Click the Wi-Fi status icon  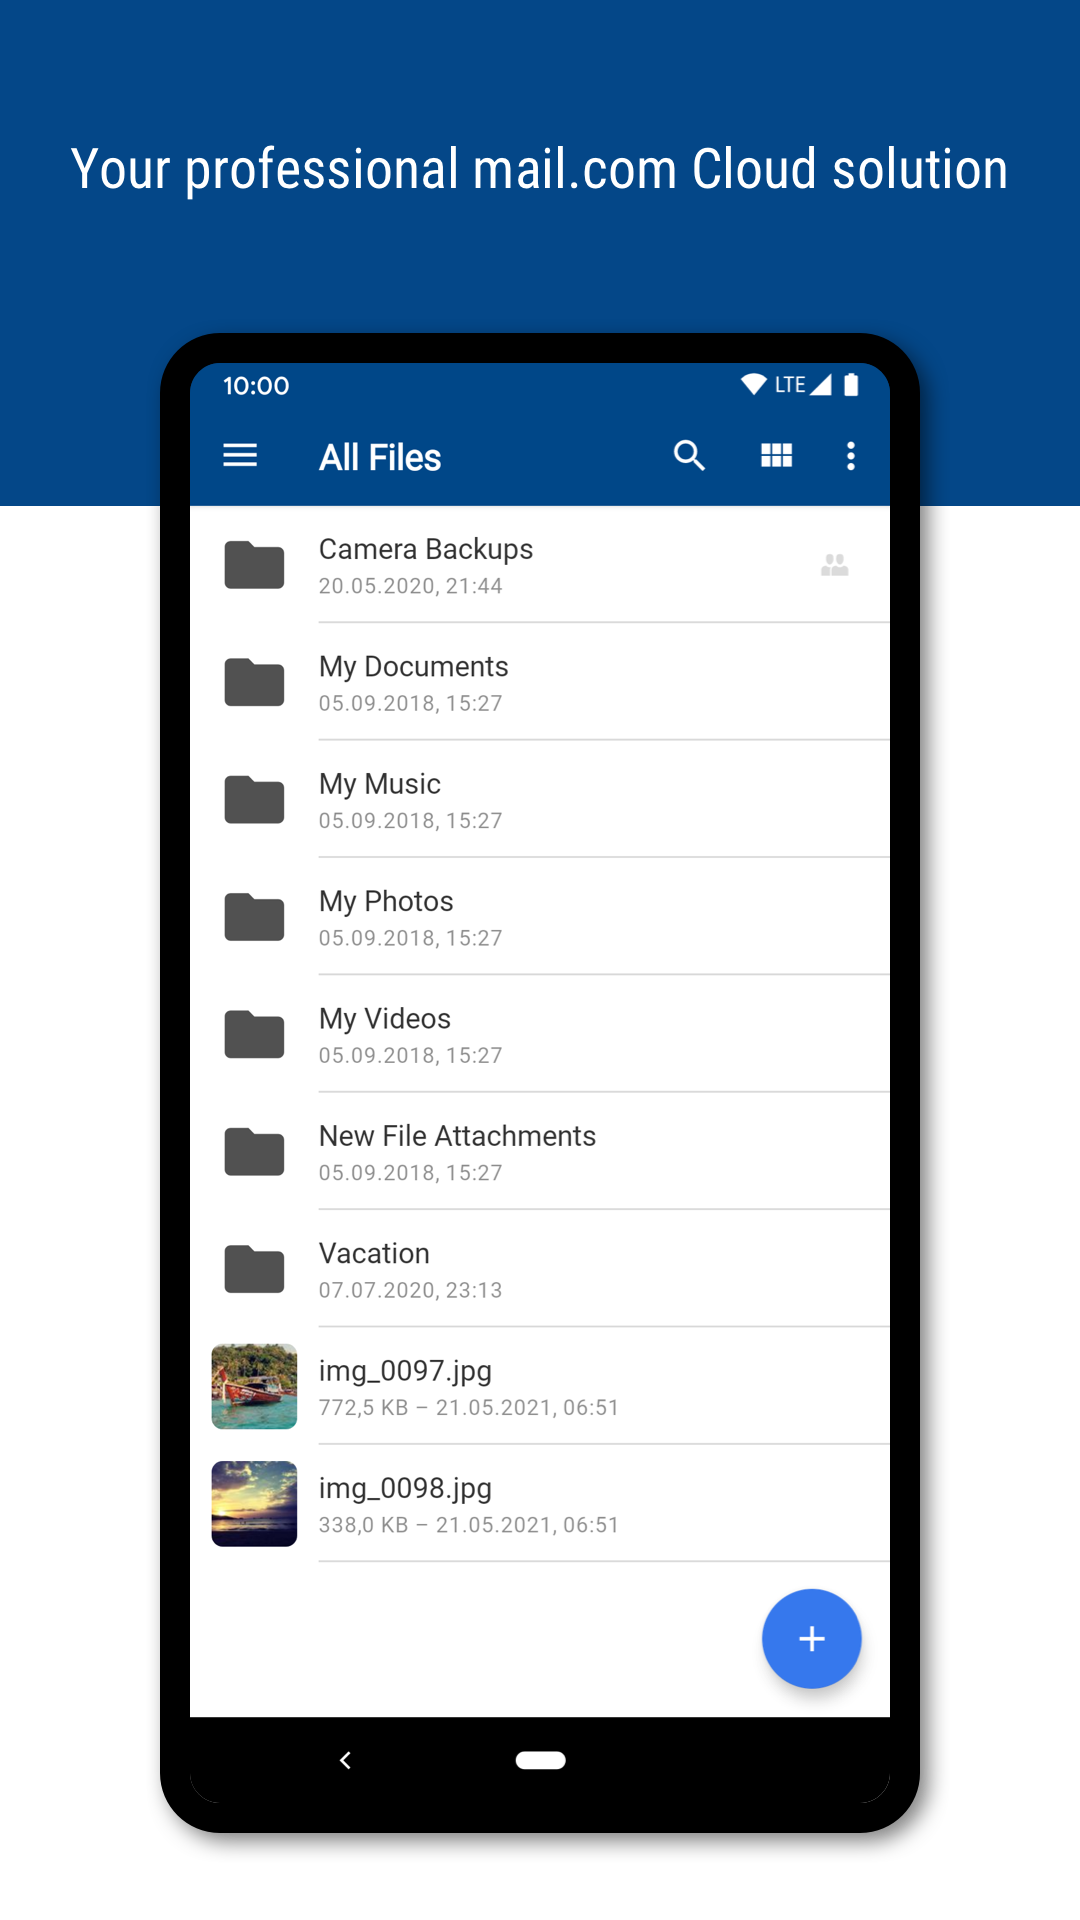(753, 385)
